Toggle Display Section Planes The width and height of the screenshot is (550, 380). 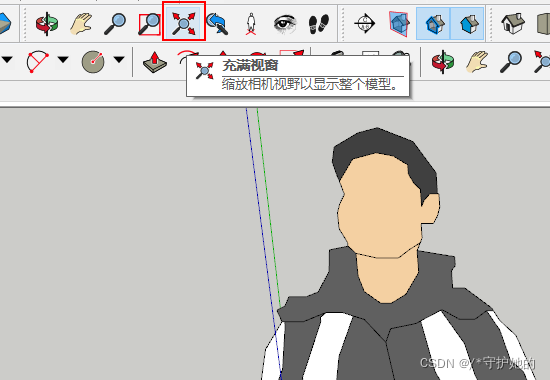(399, 24)
